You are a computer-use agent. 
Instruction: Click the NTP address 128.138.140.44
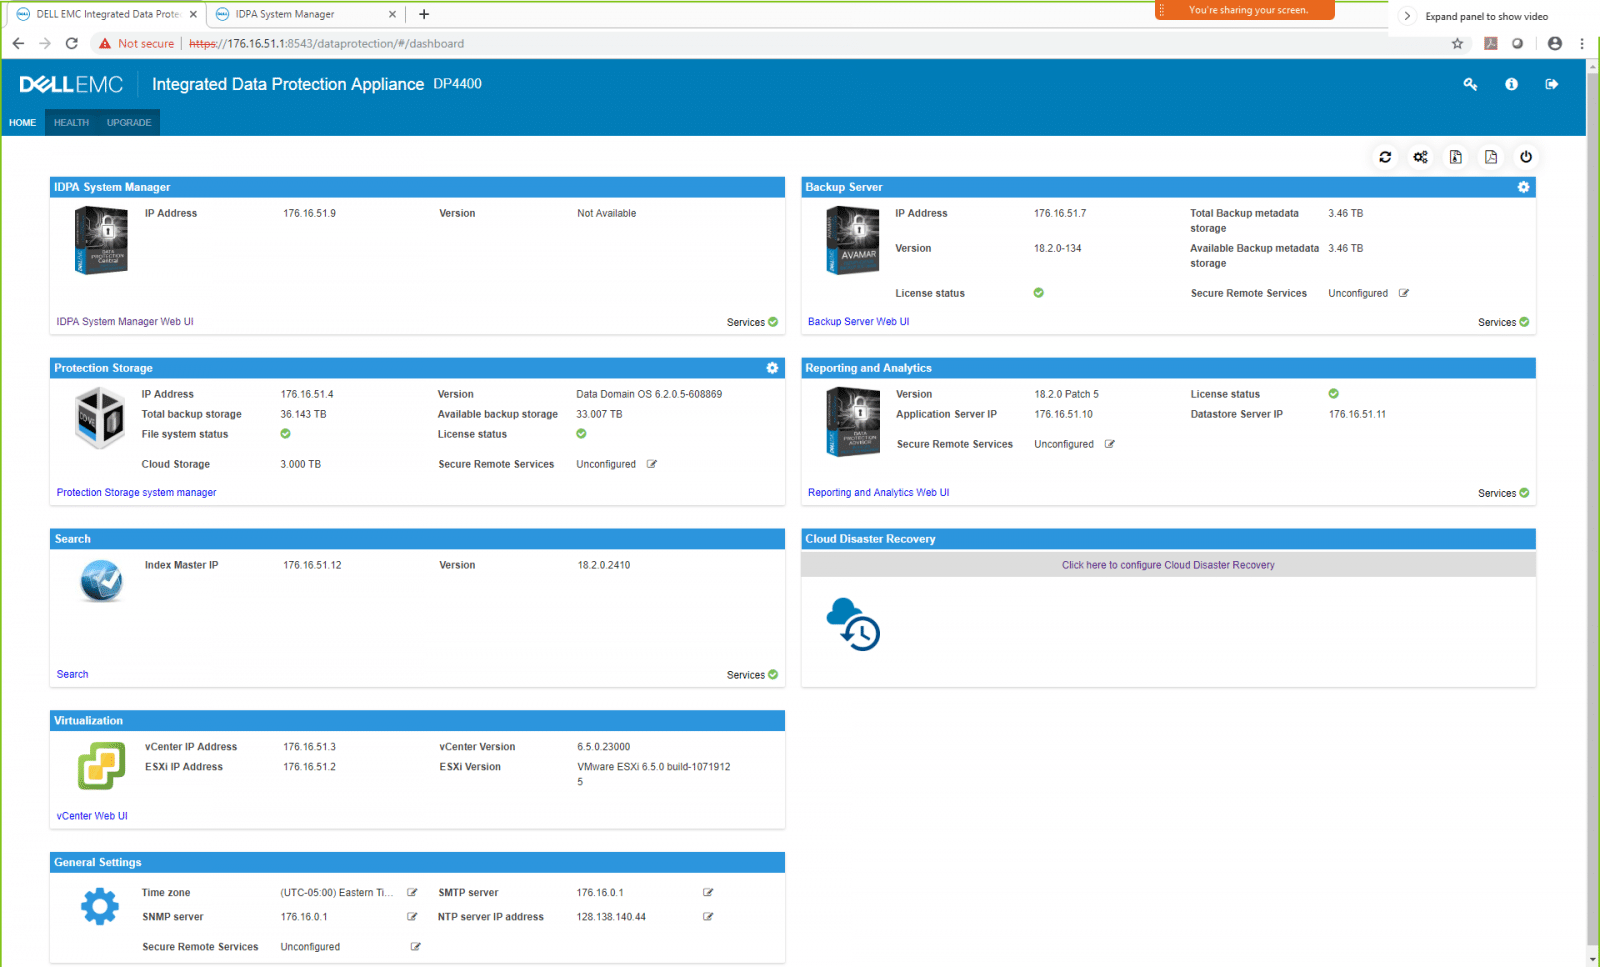point(611,916)
